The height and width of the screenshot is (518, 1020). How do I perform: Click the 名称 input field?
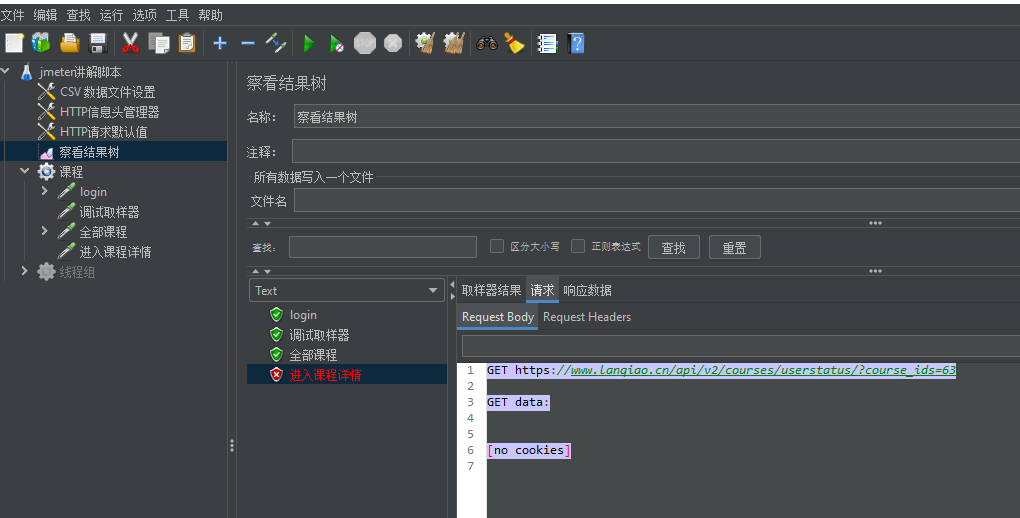coord(657,117)
